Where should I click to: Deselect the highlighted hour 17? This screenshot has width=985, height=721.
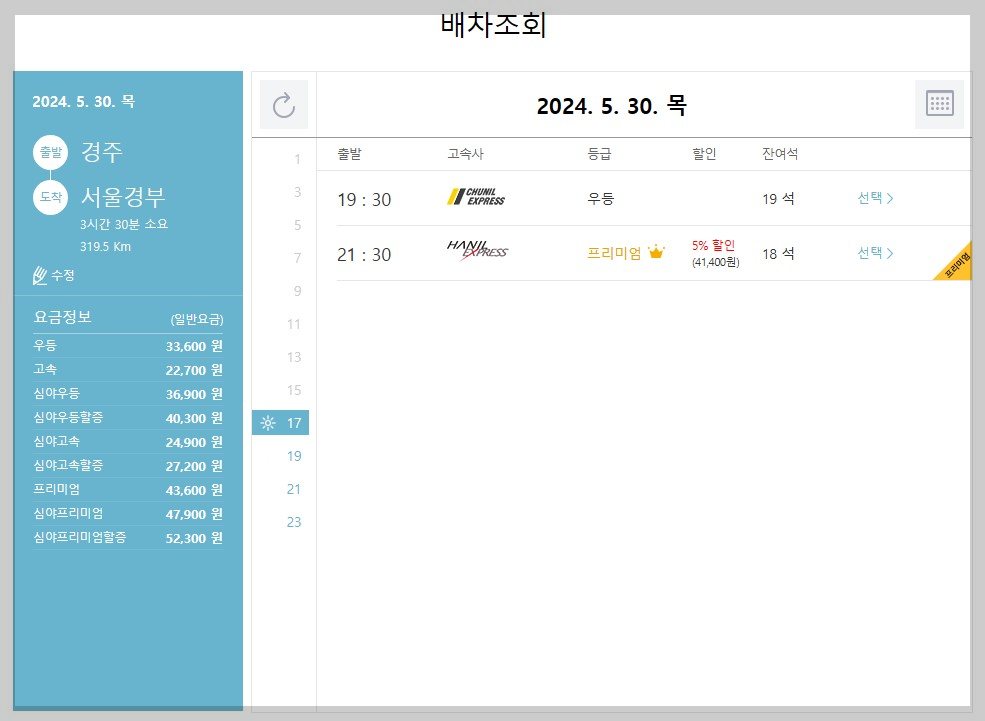click(293, 423)
